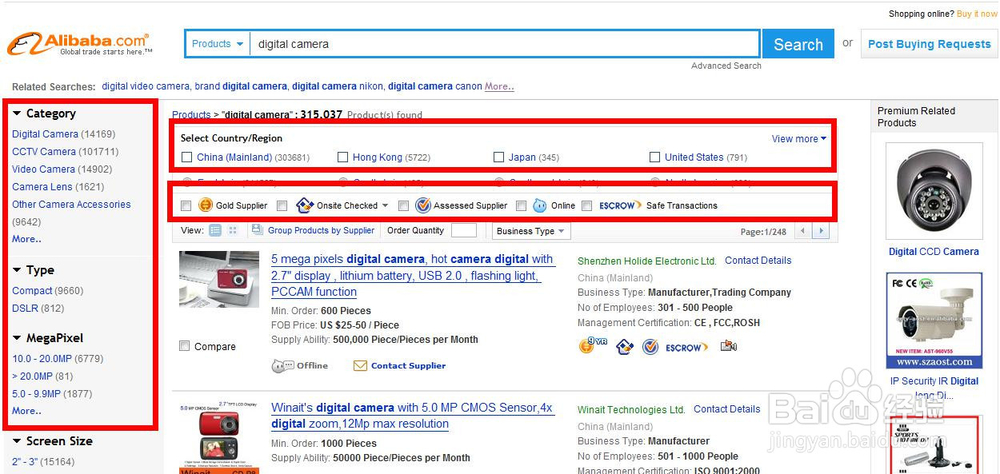Screen dimensions: 1000x474
Task: Open Contact Details for Winait Technologies
Action: pyautogui.click(x=726, y=409)
